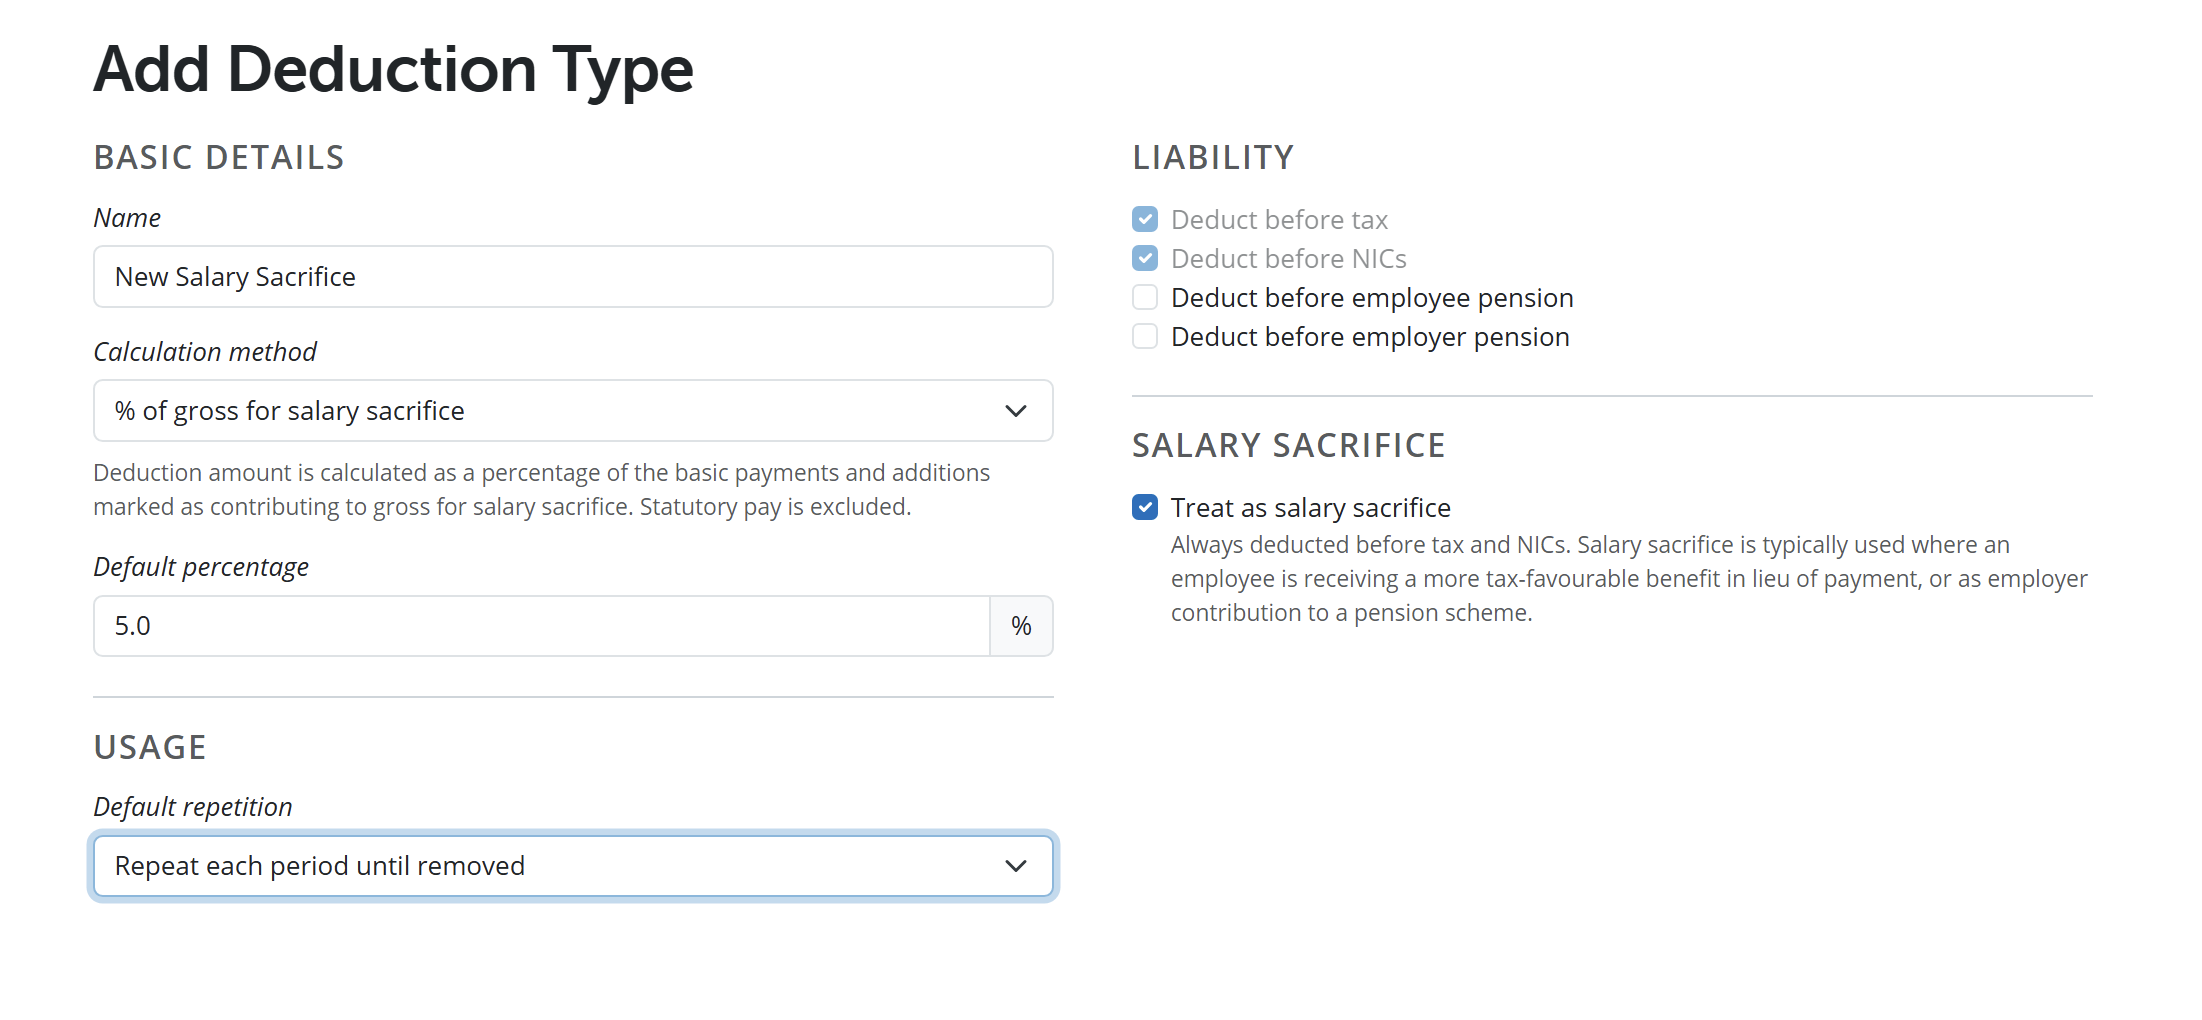This screenshot has width=2202, height=1020.
Task: Enable Deduct before employee pension
Action: [x=1145, y=297]
